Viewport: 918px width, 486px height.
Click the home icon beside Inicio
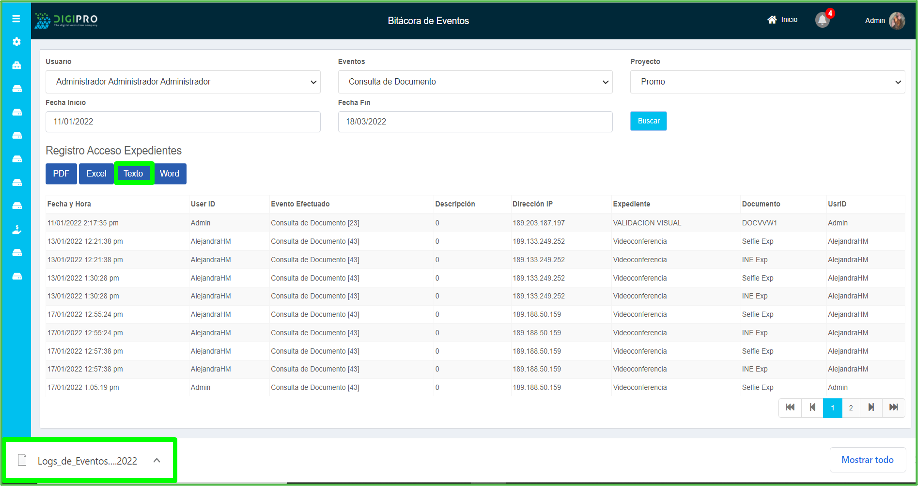(771, 20)
